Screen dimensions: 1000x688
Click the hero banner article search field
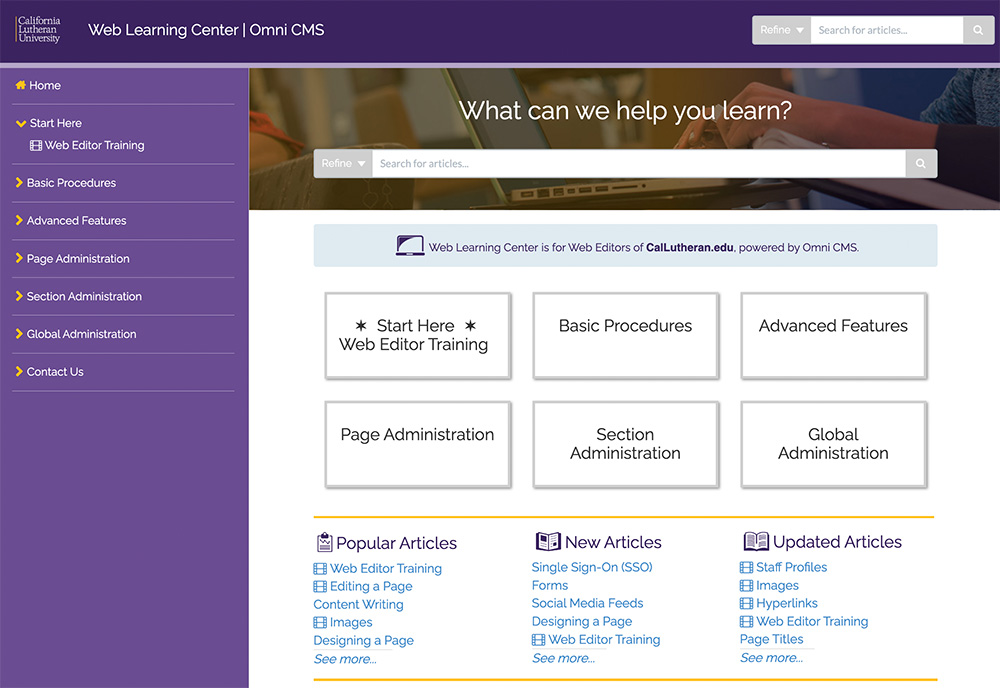(x=639, y=163)
